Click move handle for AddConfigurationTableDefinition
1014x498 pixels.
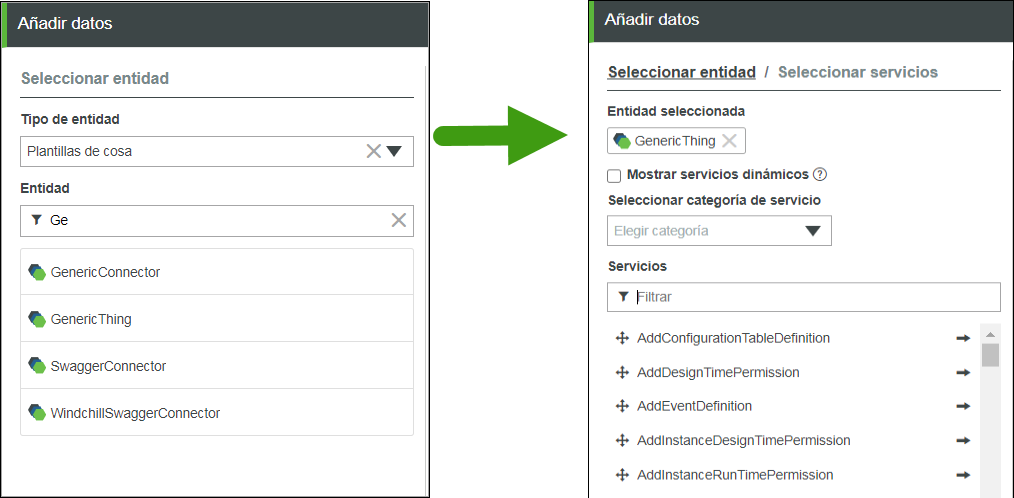[621, 338]
